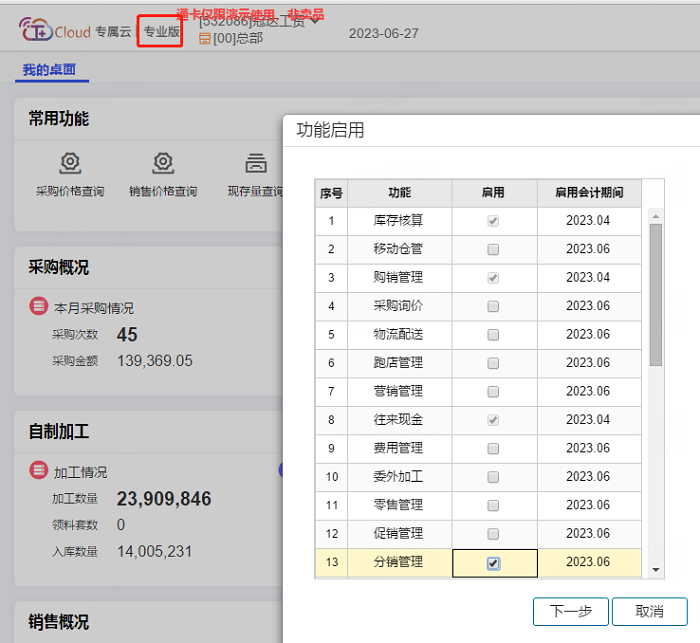Open 现存量查询 shortcut icon
This screenshot has width=700, height=643.
(x=256, y=163)
